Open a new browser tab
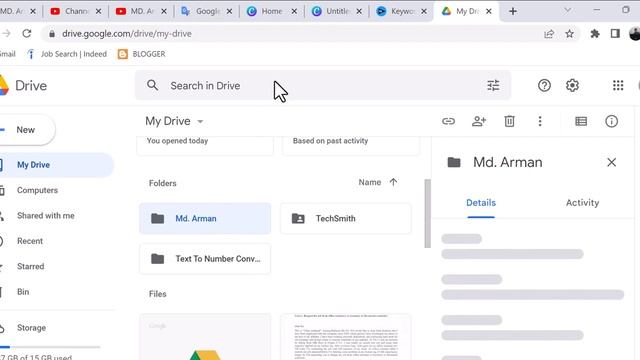640x360 pixels. 513,11
